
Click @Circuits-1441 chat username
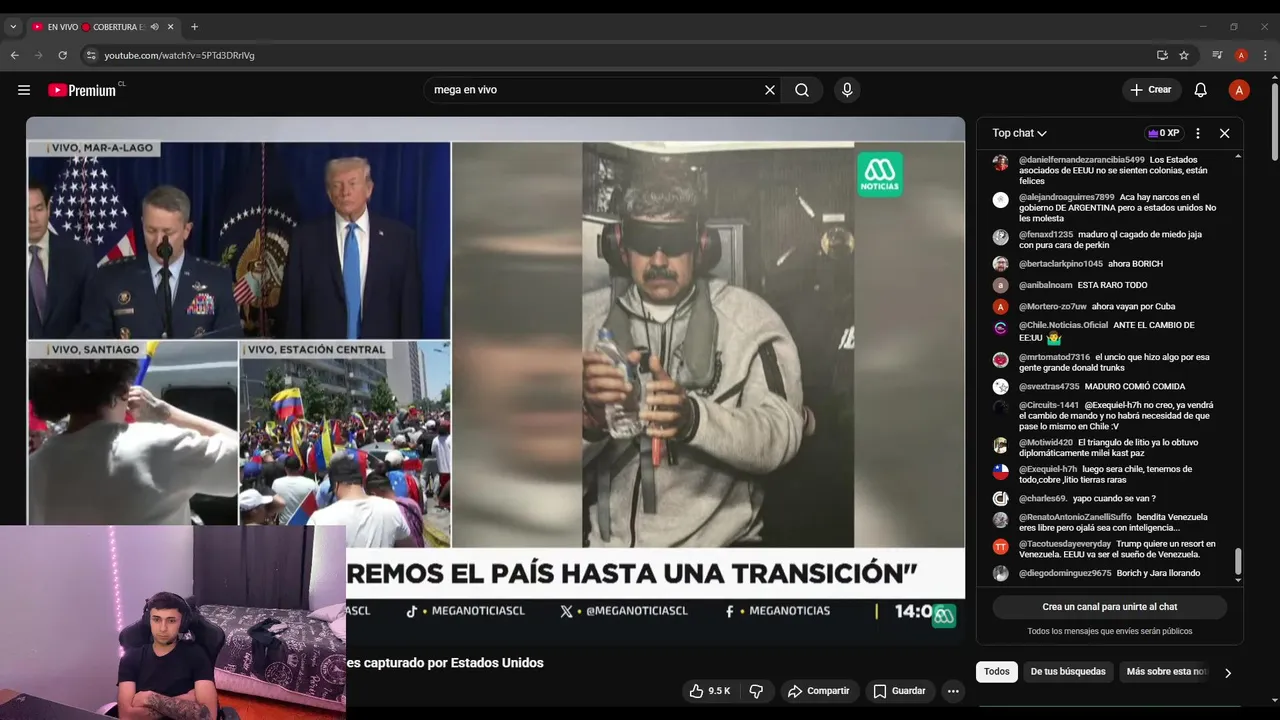point(1049,405)
